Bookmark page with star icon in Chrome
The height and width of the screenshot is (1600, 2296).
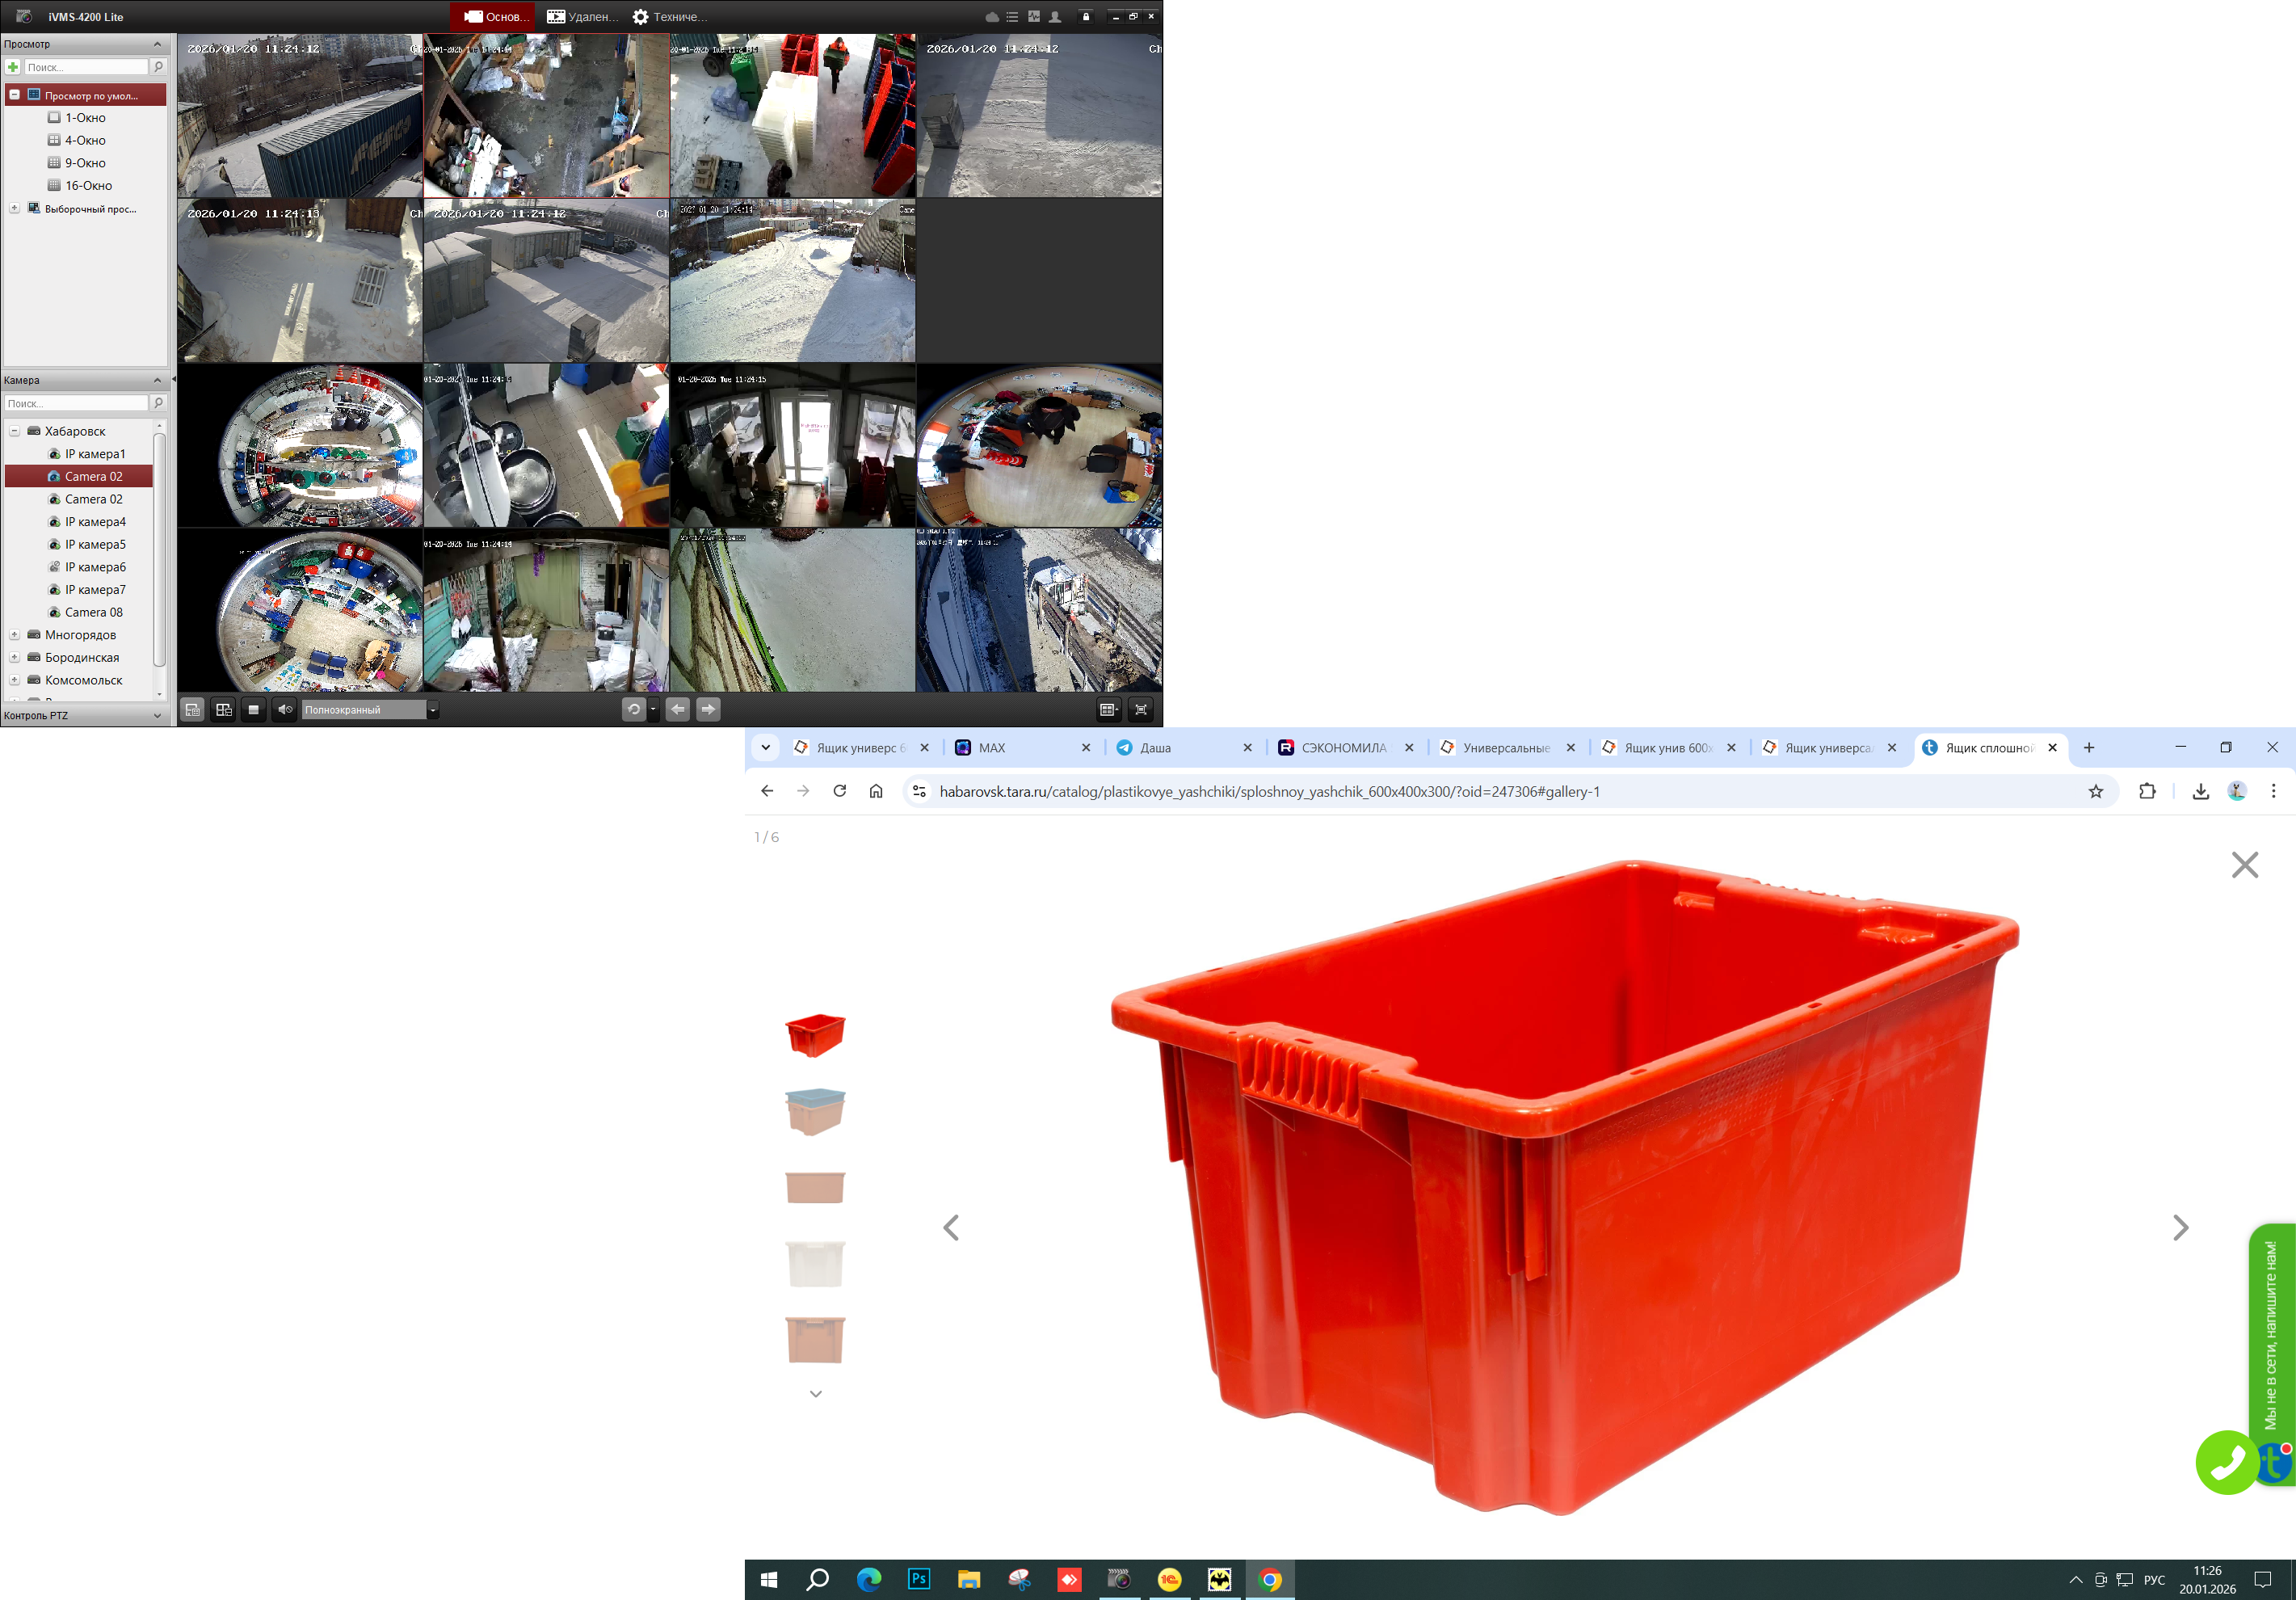[x=2096, y=791]
